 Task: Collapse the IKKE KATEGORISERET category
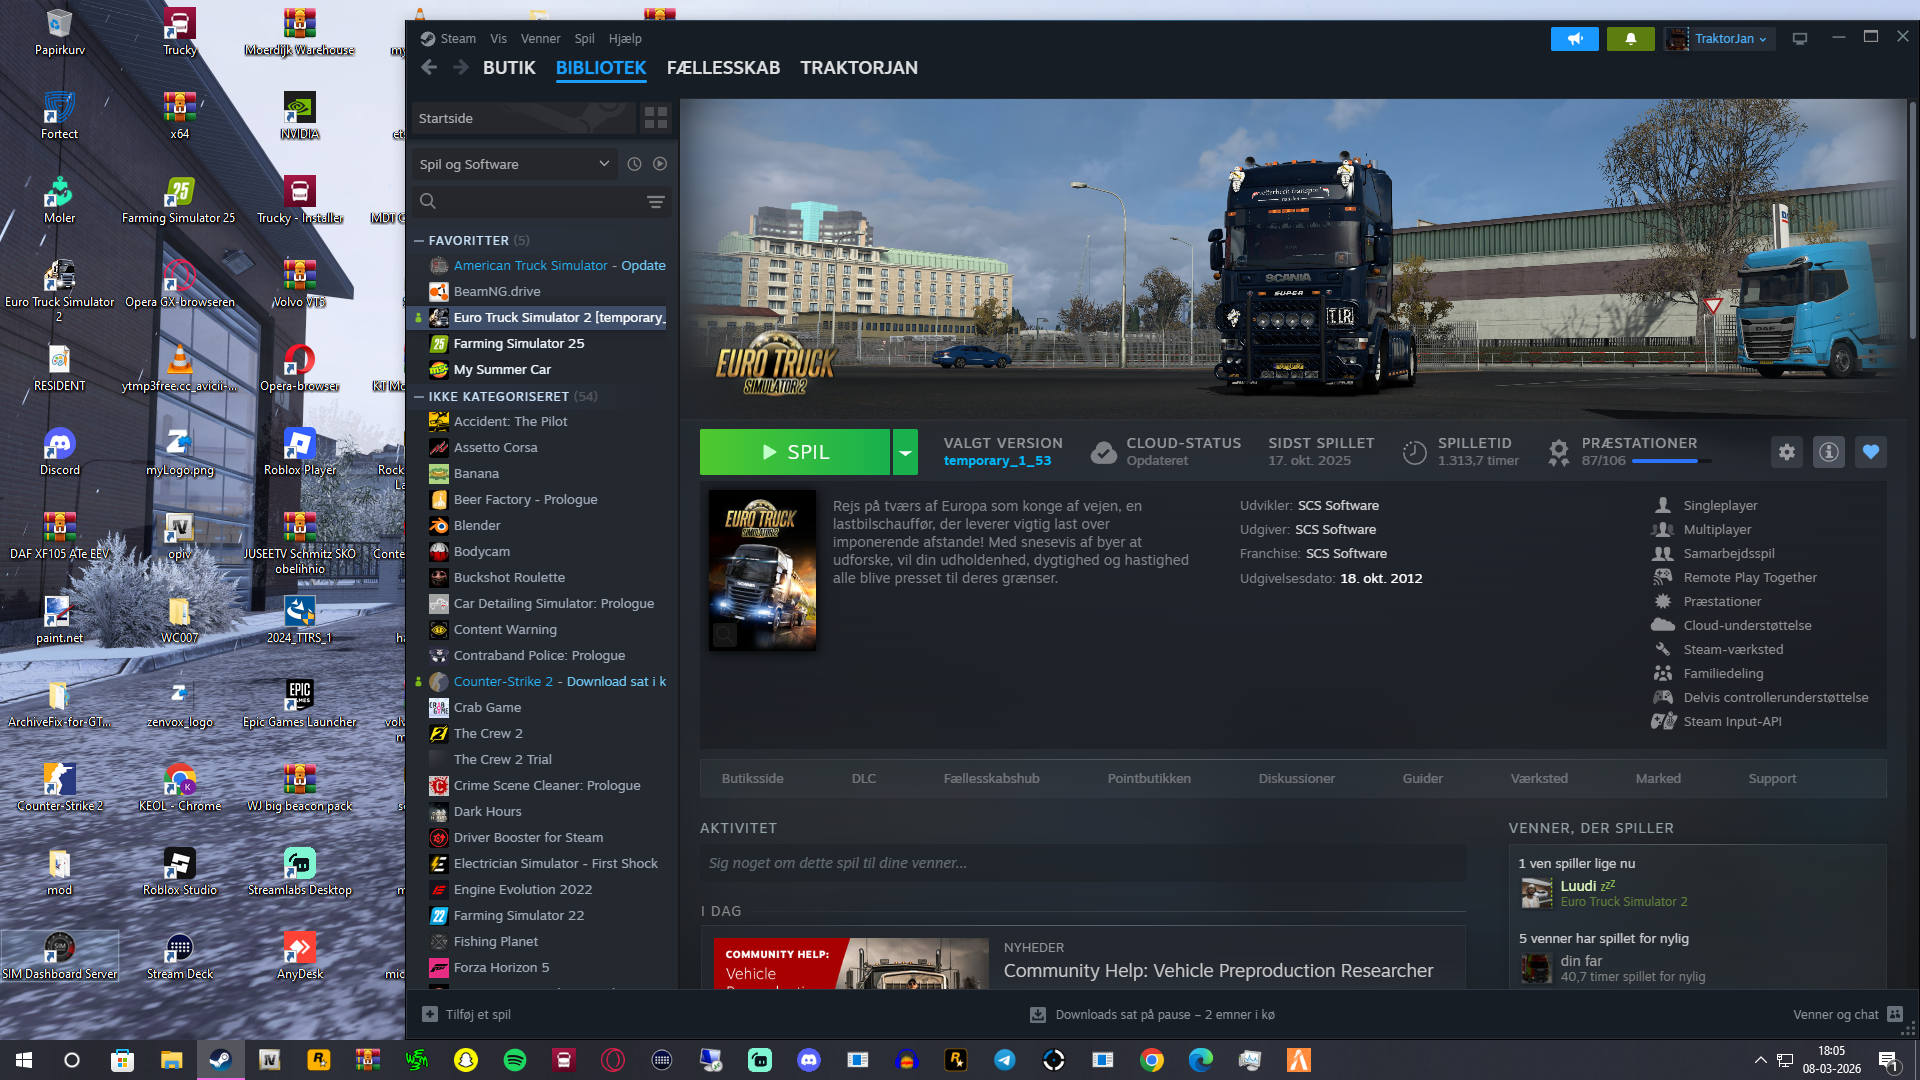point(420,396)
